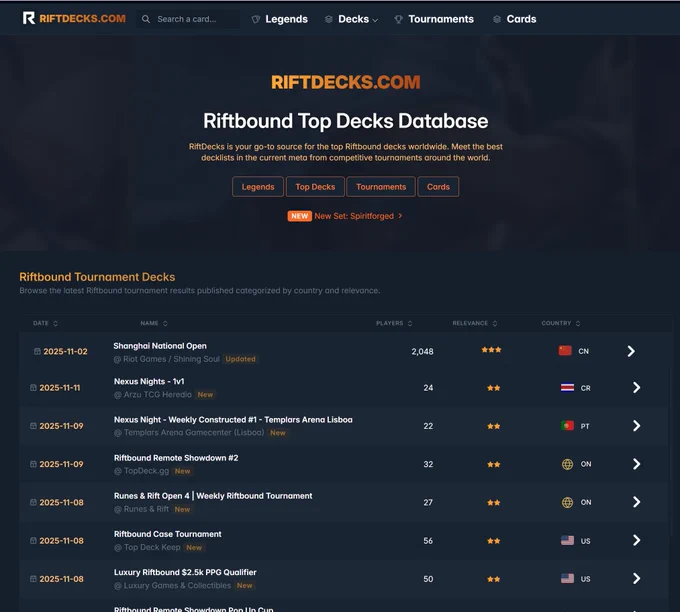The height and width of the screenshot is (612, 680).
Task: Sort table by Country column
Action: click(560, 323)
